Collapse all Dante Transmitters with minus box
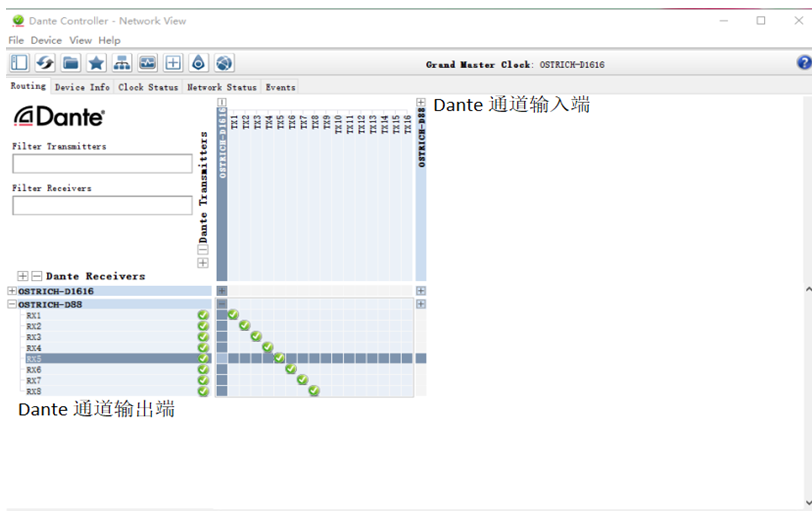812x511 pixels. tap(203, 249)
